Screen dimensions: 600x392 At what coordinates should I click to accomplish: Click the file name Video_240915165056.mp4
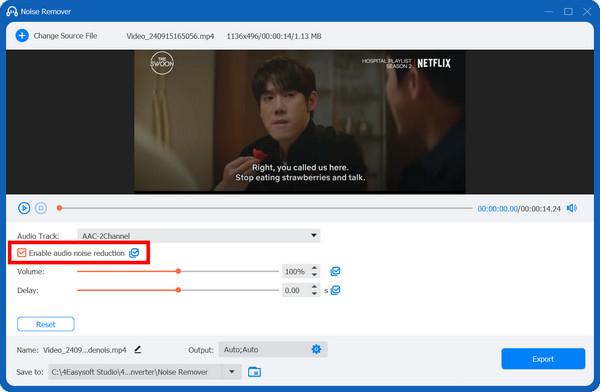click(x=170, y=36)
